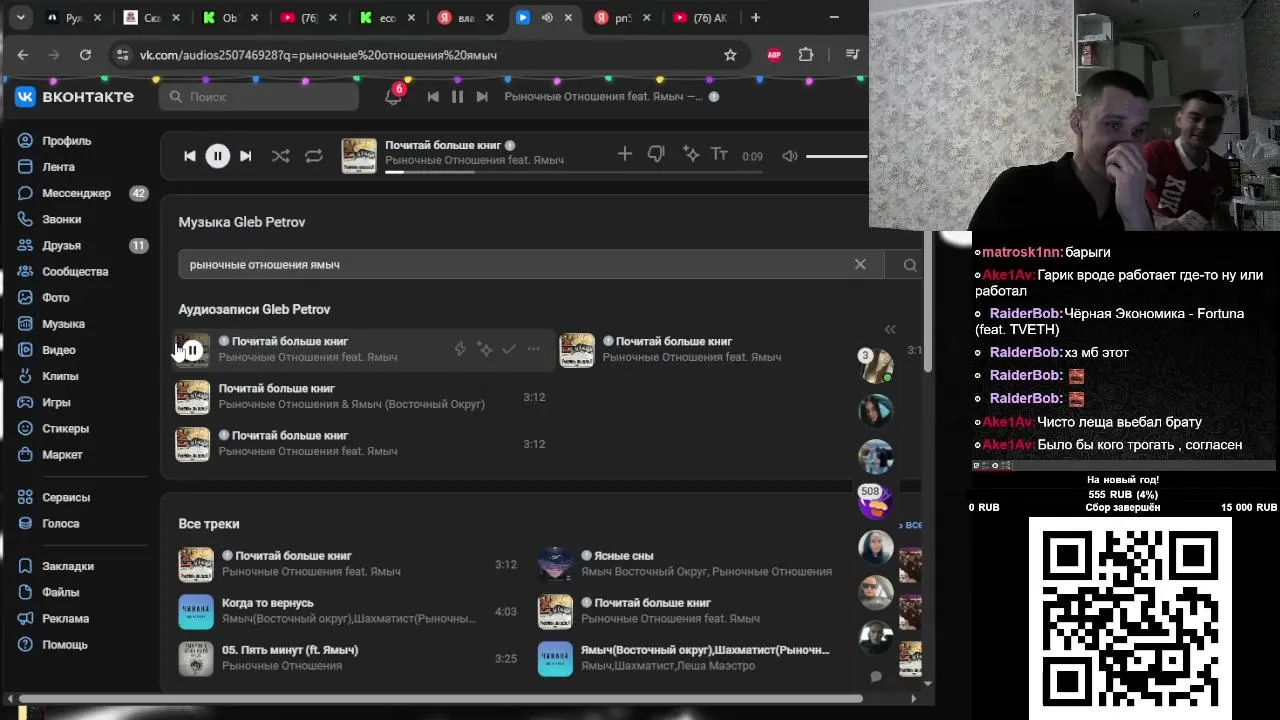Open Помощь in the sidebar

point(64,644)
